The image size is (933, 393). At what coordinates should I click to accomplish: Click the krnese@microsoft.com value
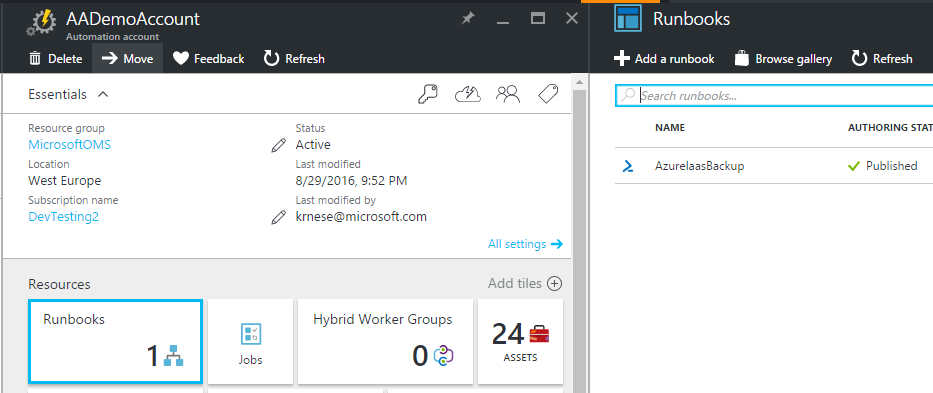pos(361,217)
